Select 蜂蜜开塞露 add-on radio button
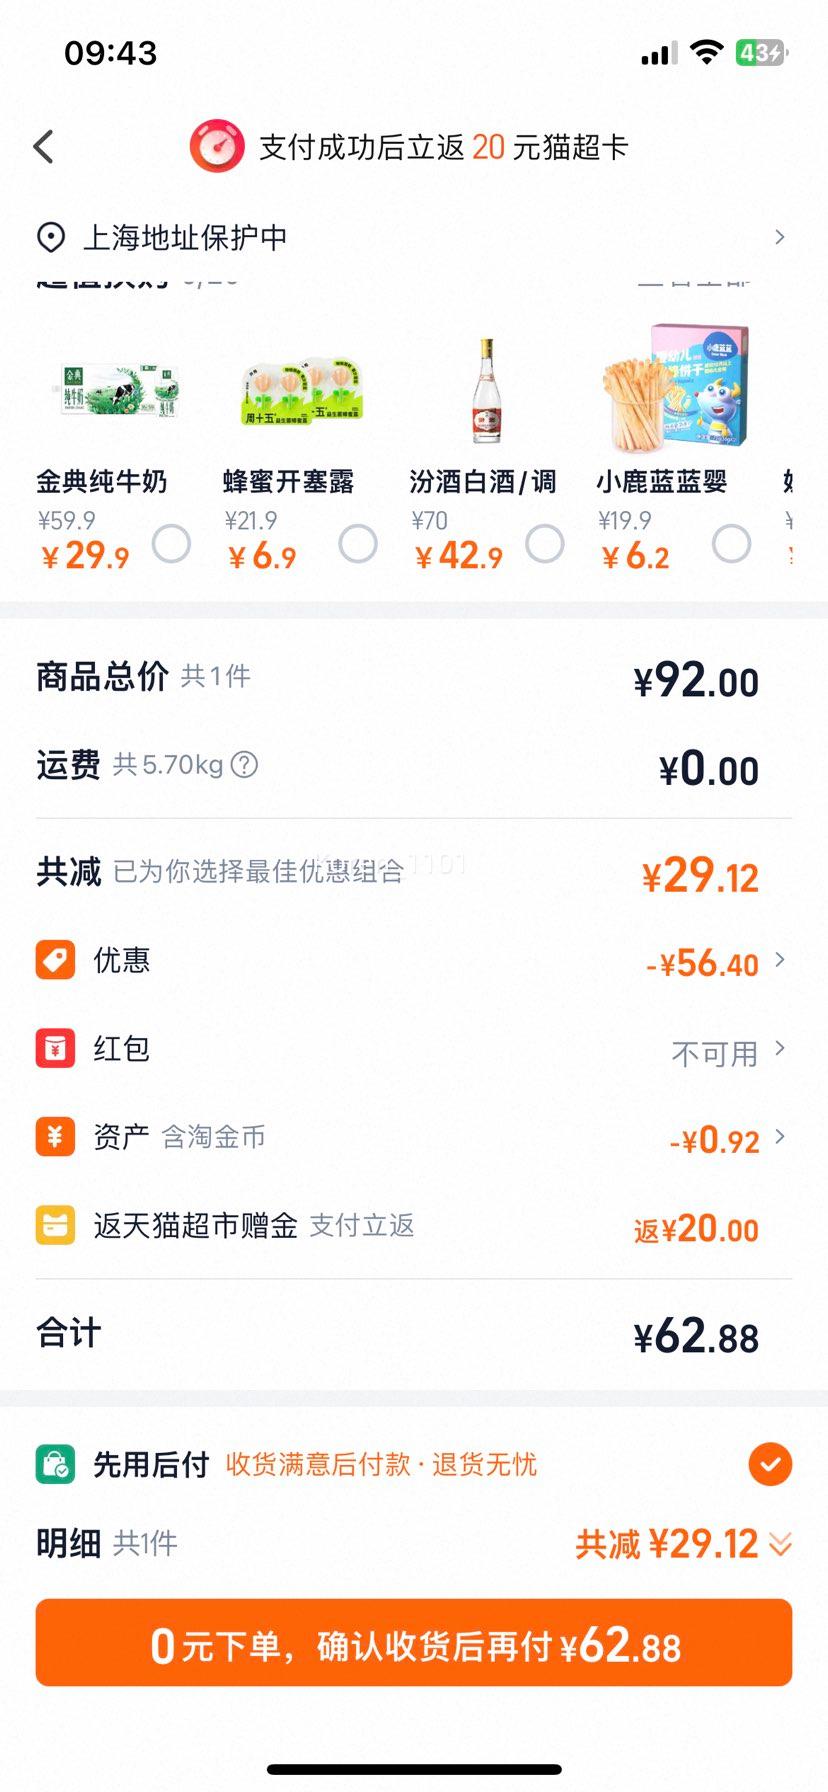This screenshot has height=1792, width=828. (x=358, y=544)
